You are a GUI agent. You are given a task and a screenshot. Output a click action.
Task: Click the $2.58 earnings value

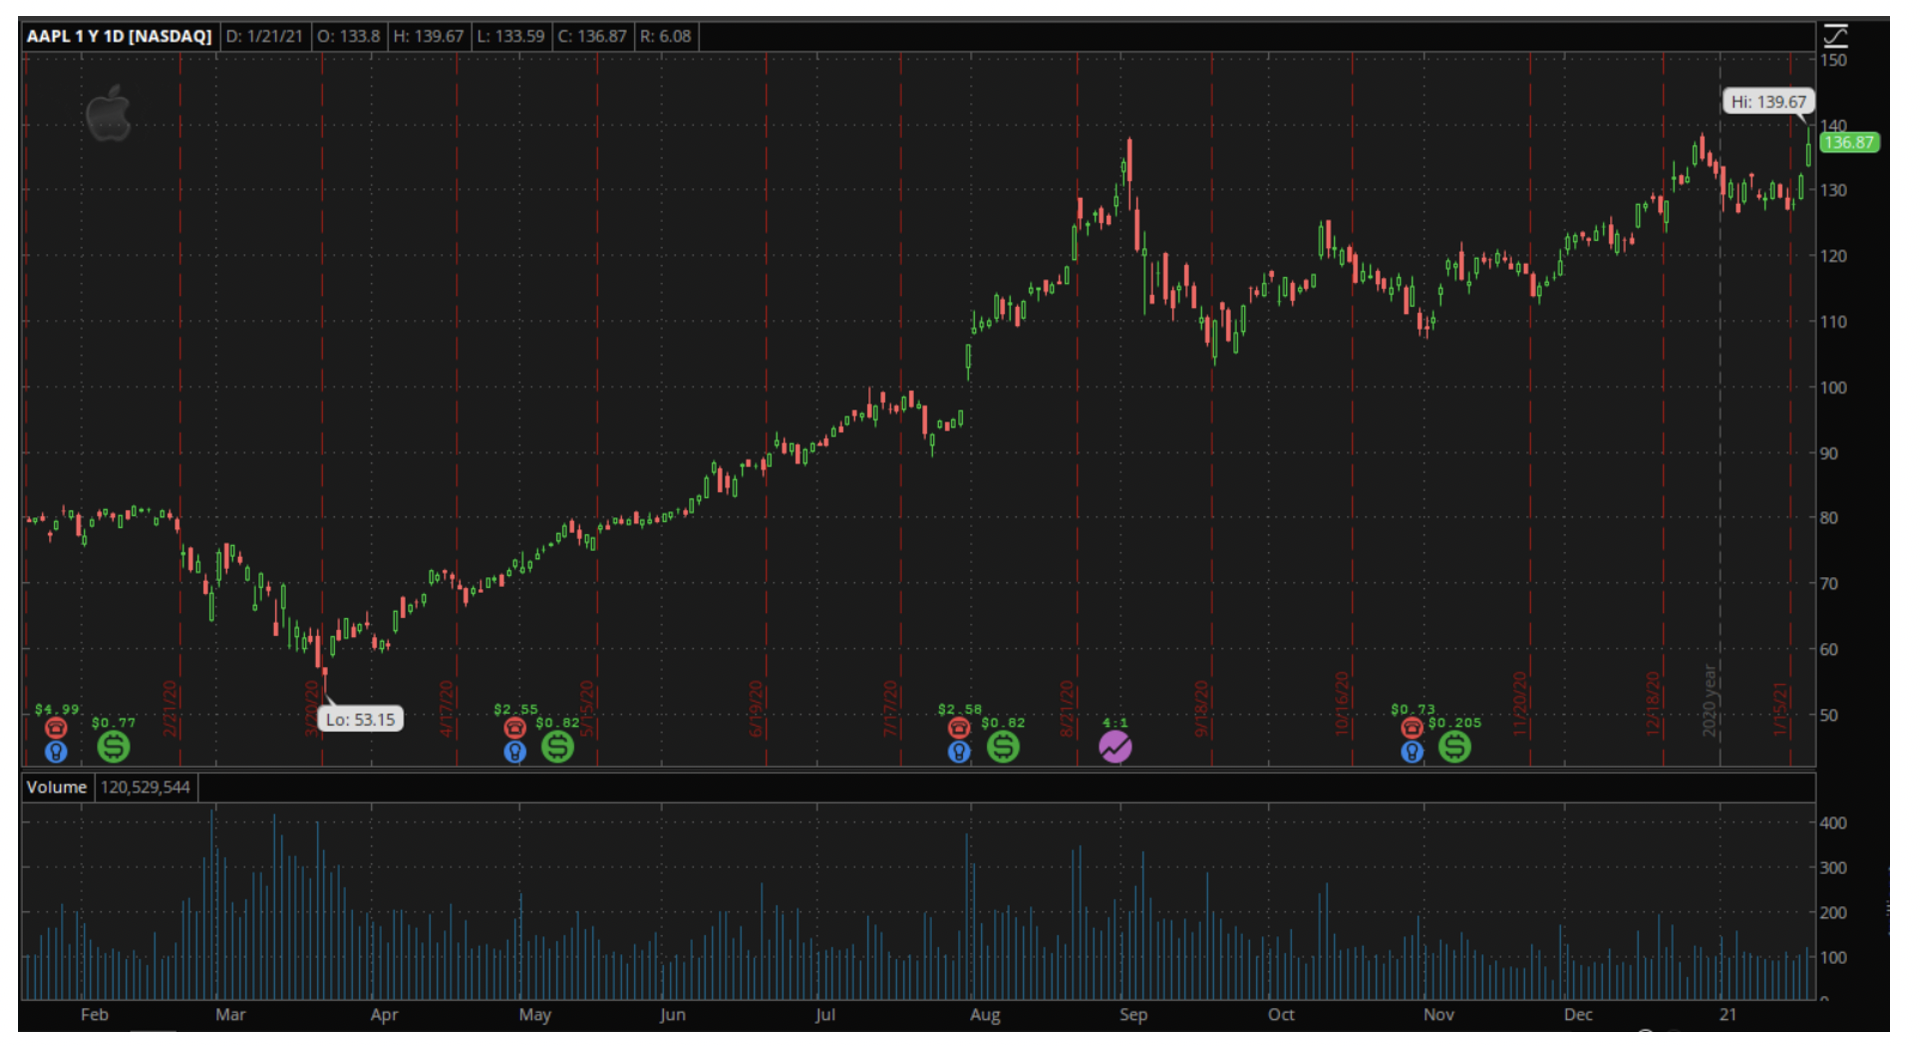point(960,709)
